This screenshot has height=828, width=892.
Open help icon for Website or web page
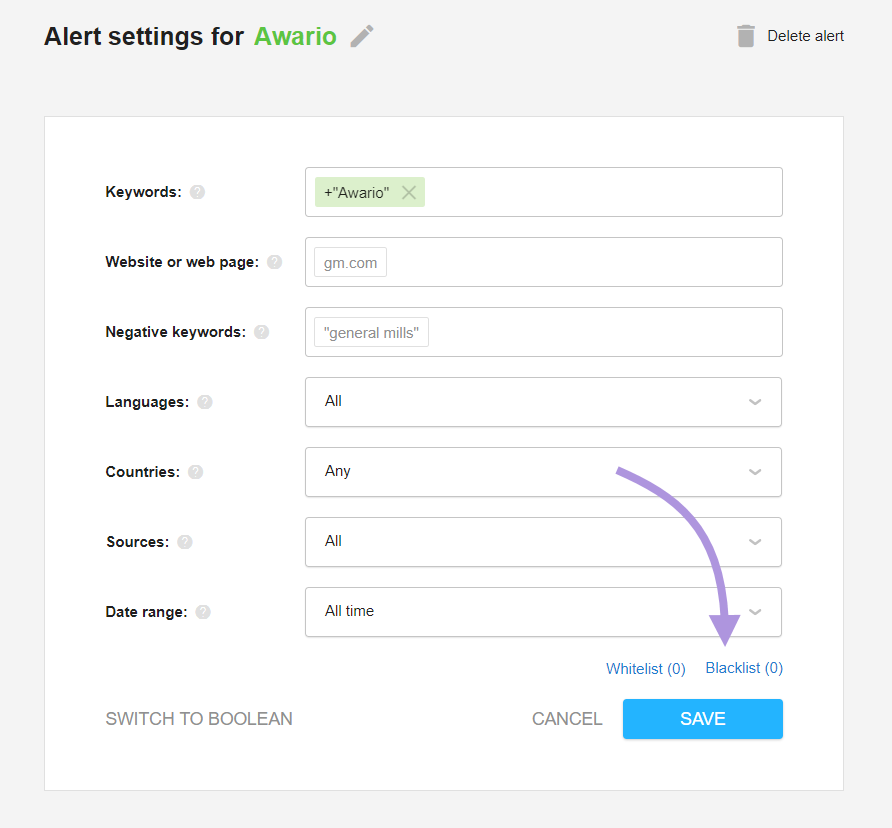point(275,262)
